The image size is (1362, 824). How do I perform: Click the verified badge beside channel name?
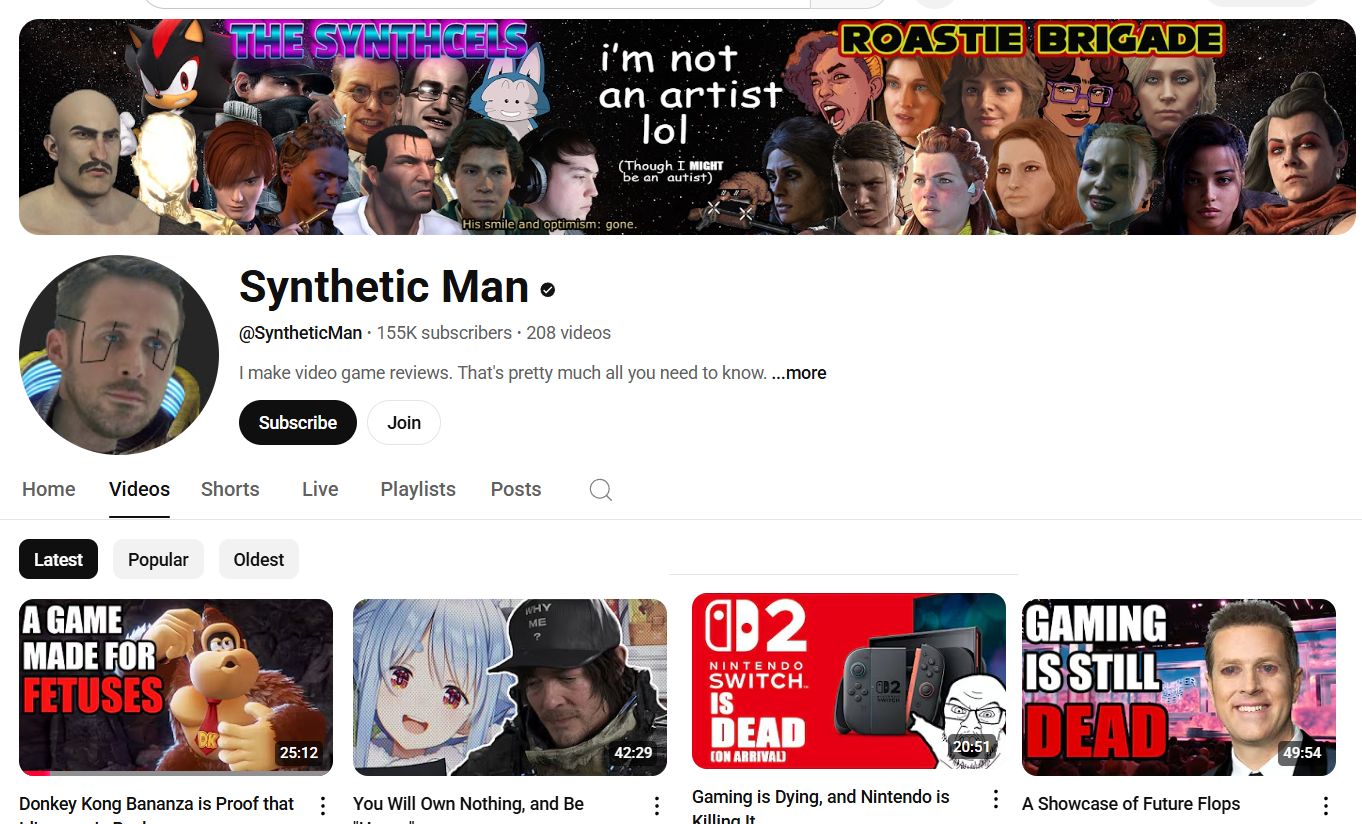[x=548, y=290]
